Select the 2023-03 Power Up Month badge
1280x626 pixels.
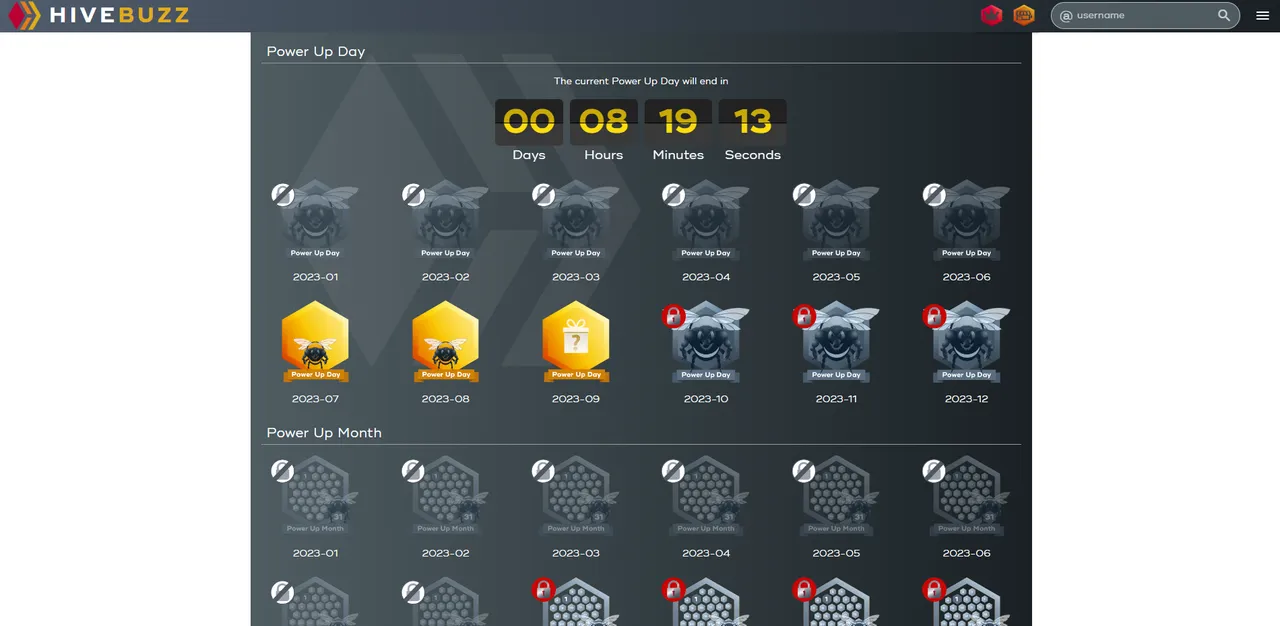tap(575, 497)
